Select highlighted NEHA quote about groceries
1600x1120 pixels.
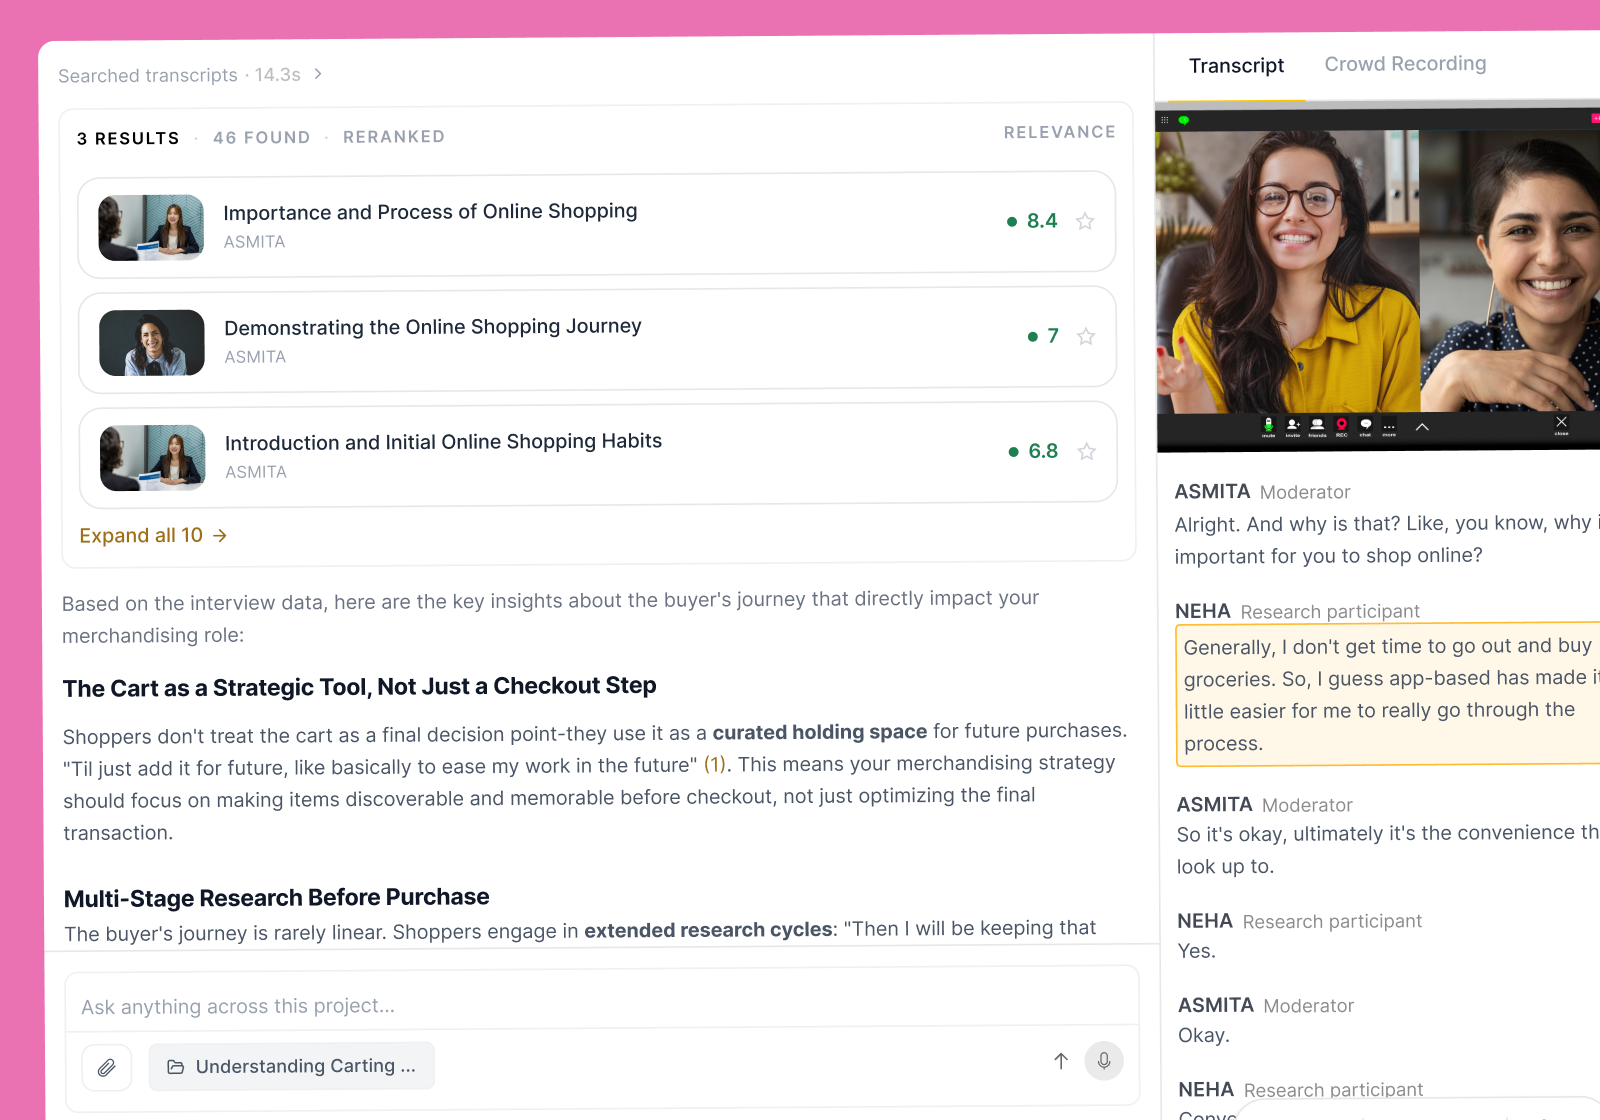pos(1388,695)
